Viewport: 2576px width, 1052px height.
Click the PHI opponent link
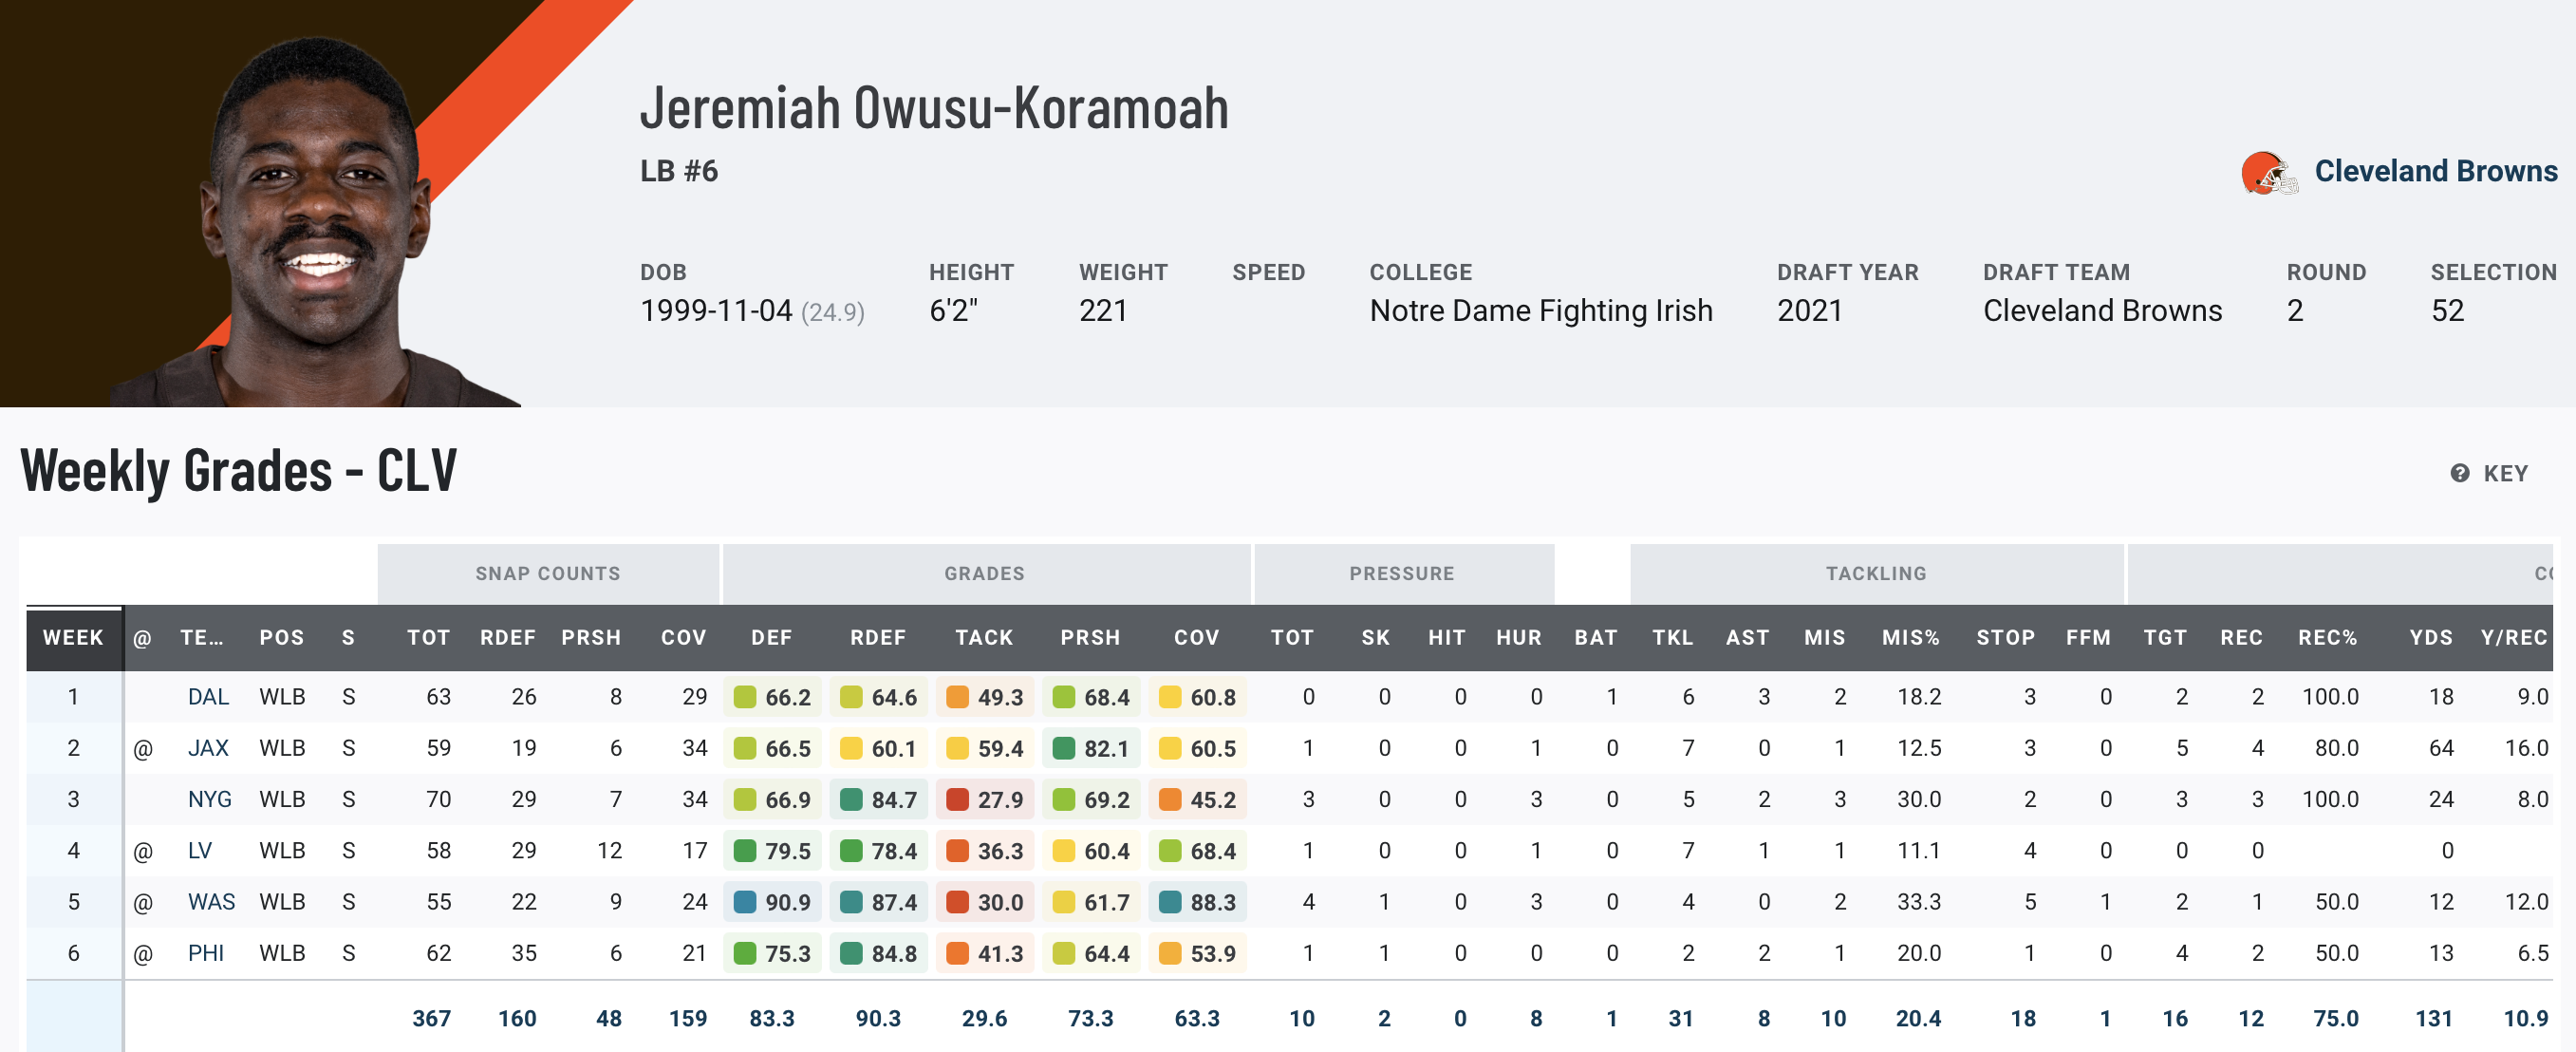(206, 953)
